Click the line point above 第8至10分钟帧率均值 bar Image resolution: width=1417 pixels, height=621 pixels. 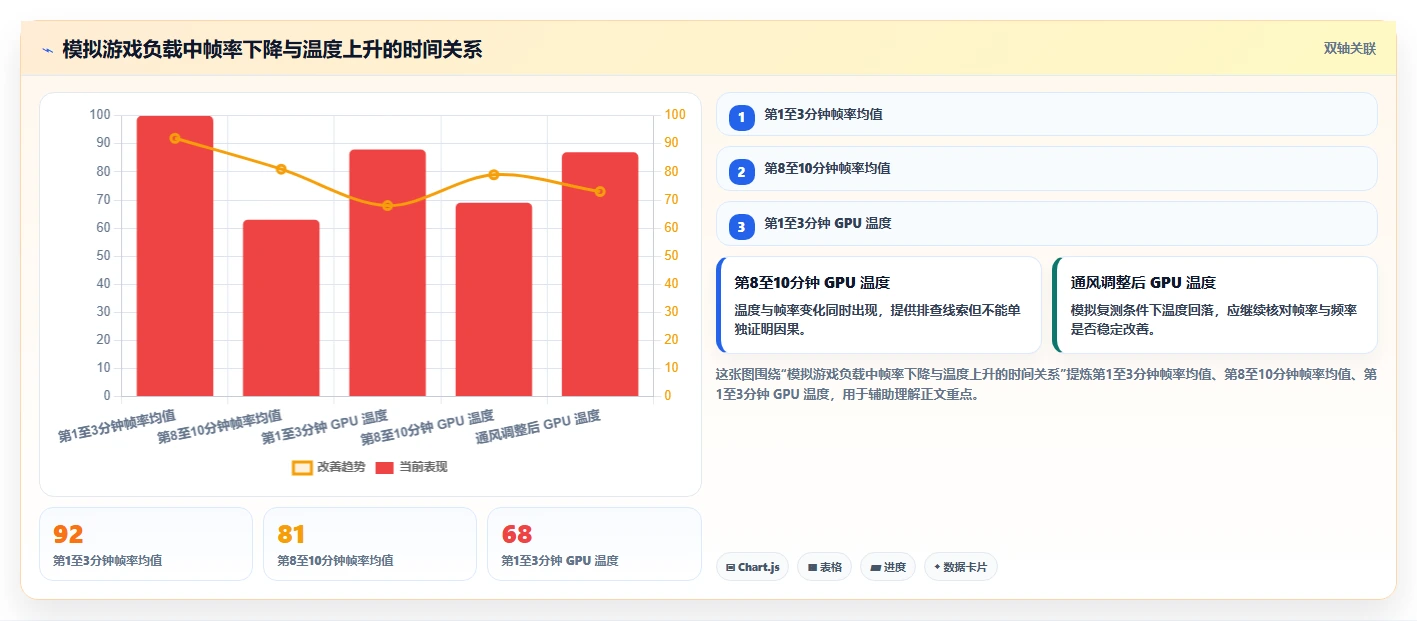pos(281,169)
